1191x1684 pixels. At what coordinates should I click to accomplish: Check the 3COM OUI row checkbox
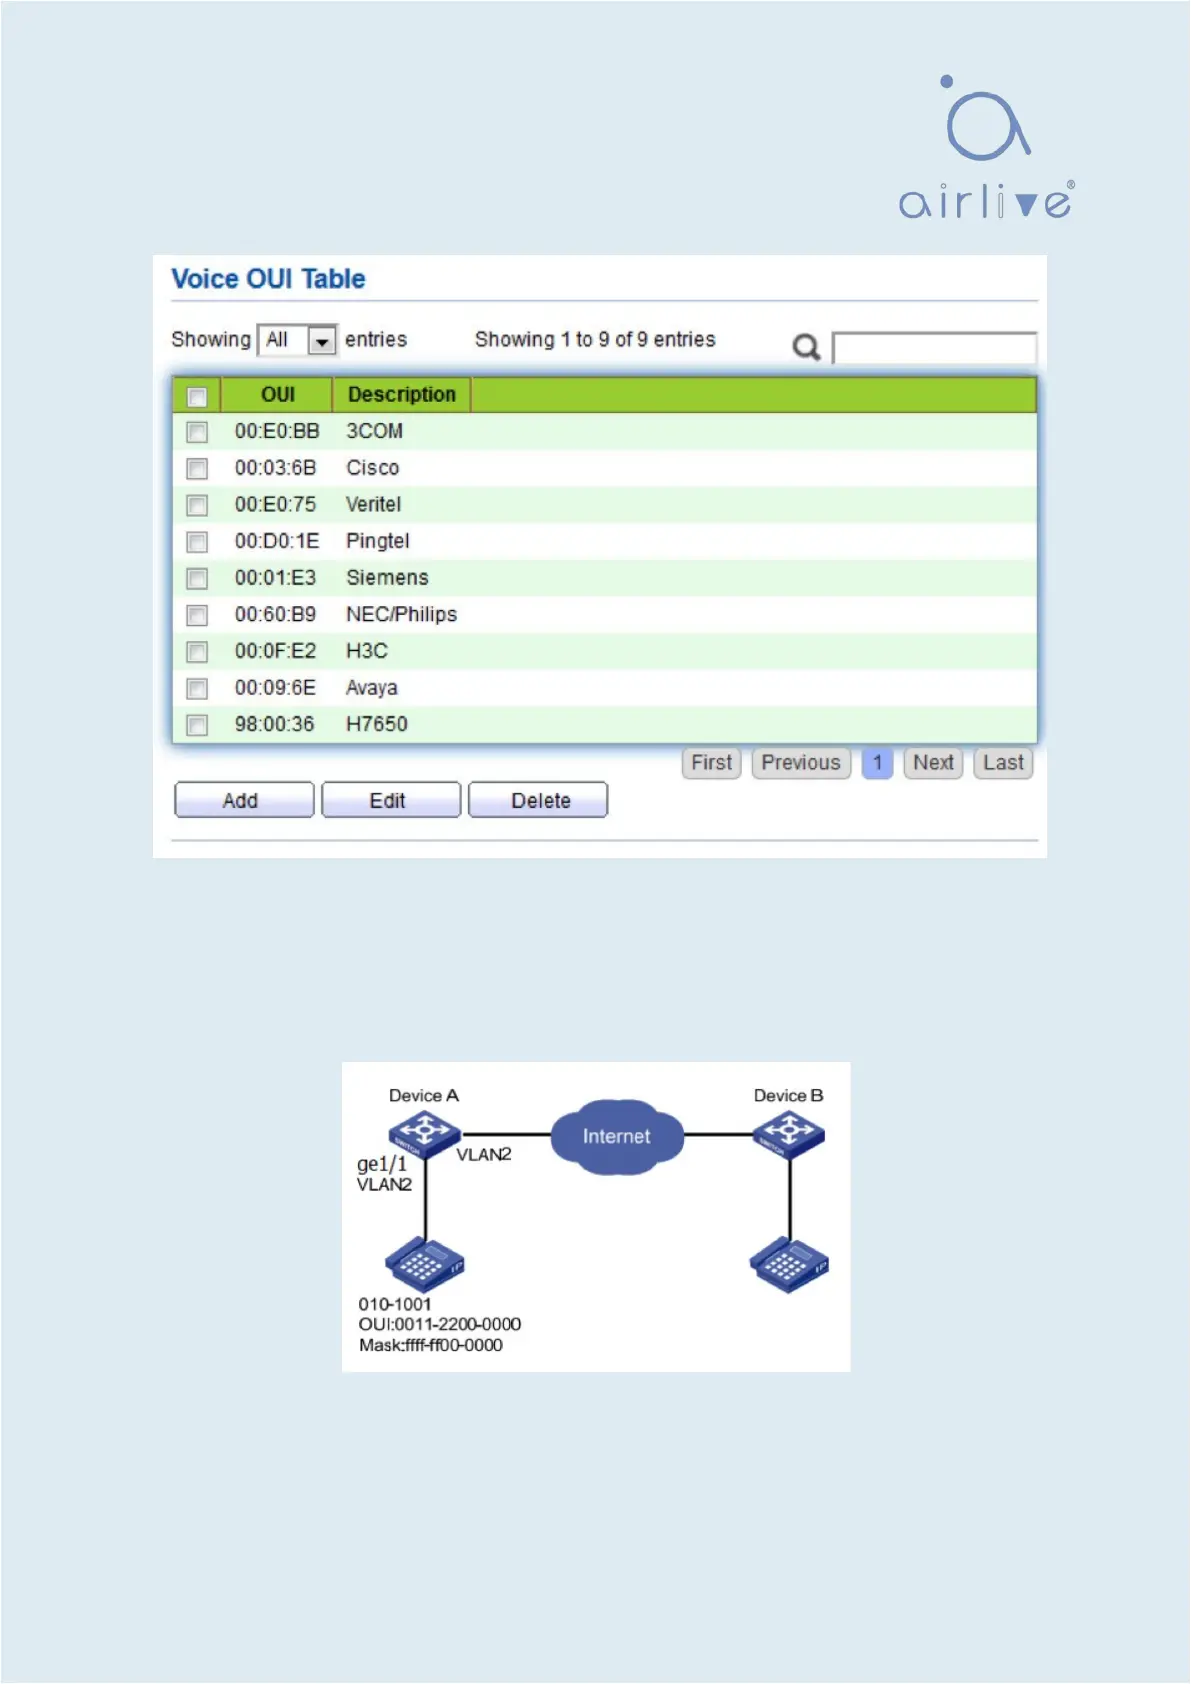click(x=197, y=432)
